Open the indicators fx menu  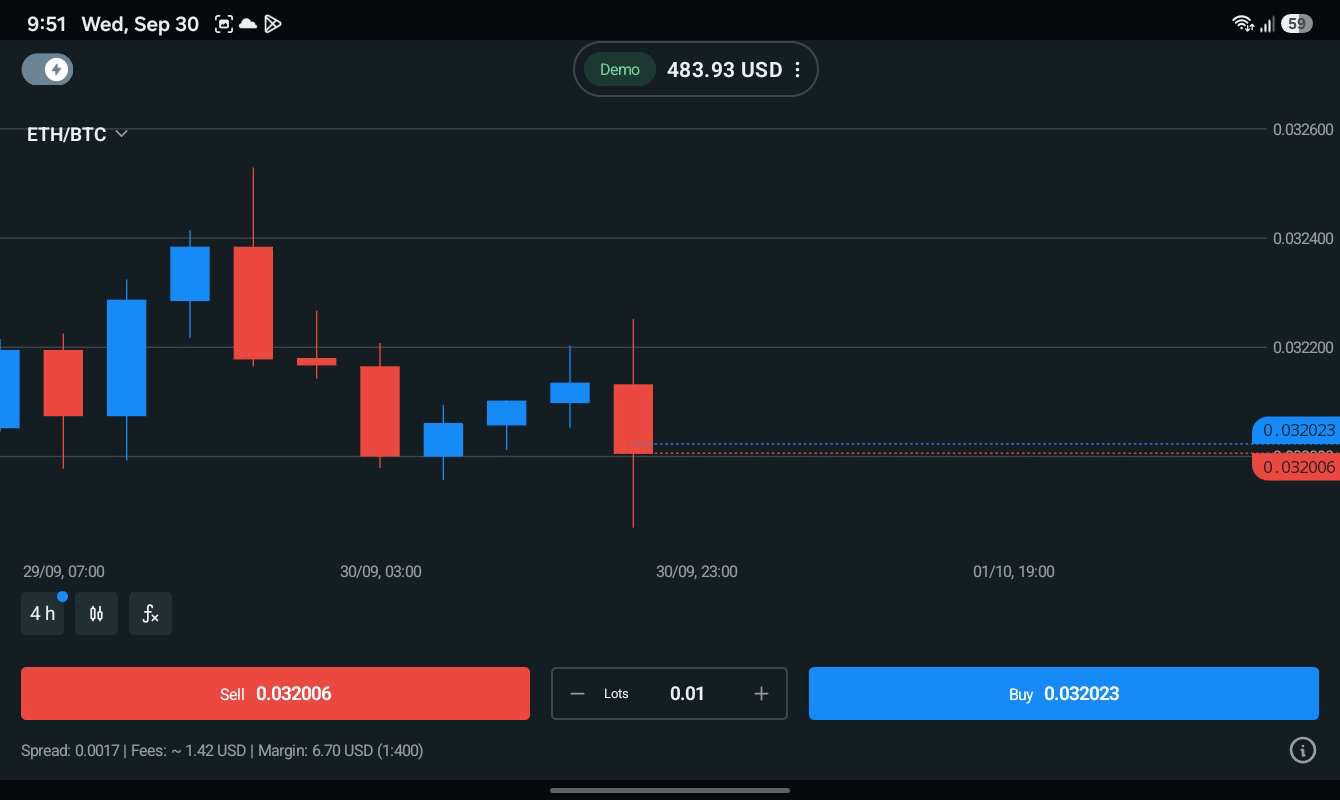pos(150,614)
